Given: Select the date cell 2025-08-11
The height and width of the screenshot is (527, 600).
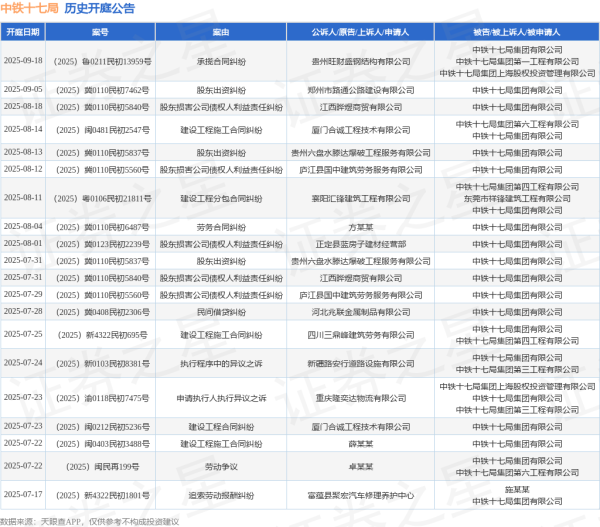Looking at the screenshot, I should pos(23,198).
